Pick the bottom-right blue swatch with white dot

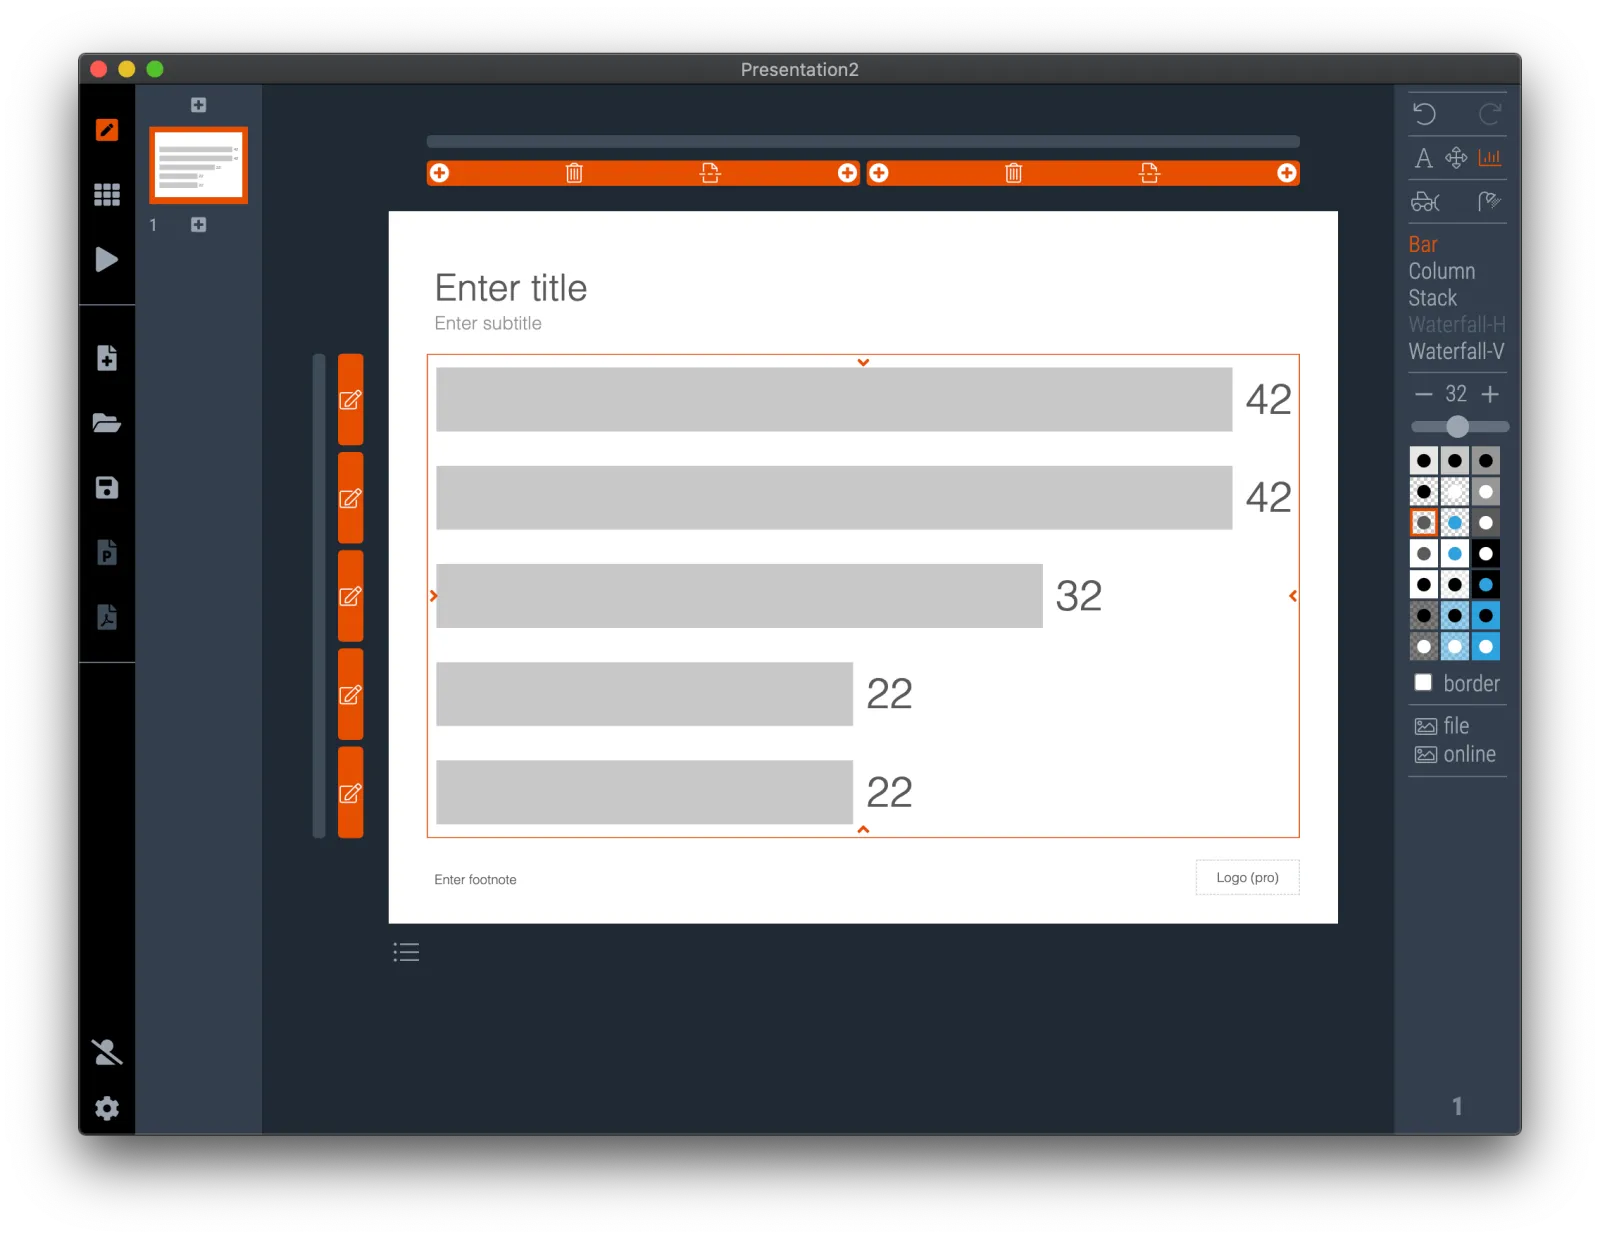pos(1486,647)
